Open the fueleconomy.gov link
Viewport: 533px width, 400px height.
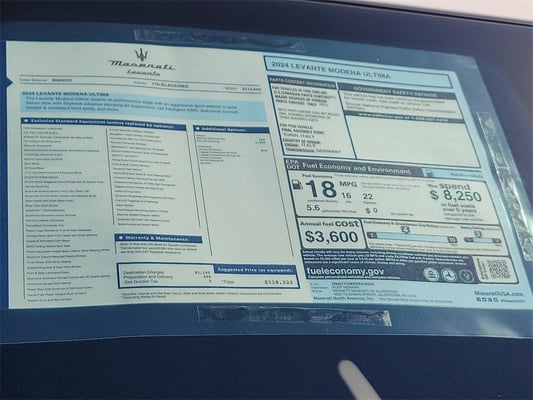pyautogui.click(x=345, y=271)
